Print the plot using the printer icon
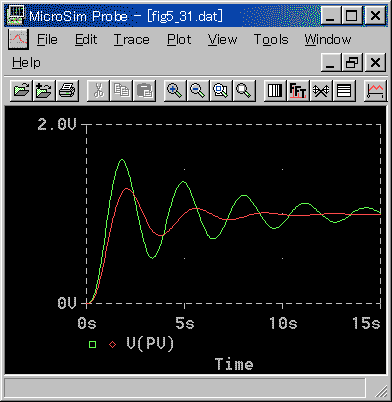392x402 pixels. click(x=67, y=90)
